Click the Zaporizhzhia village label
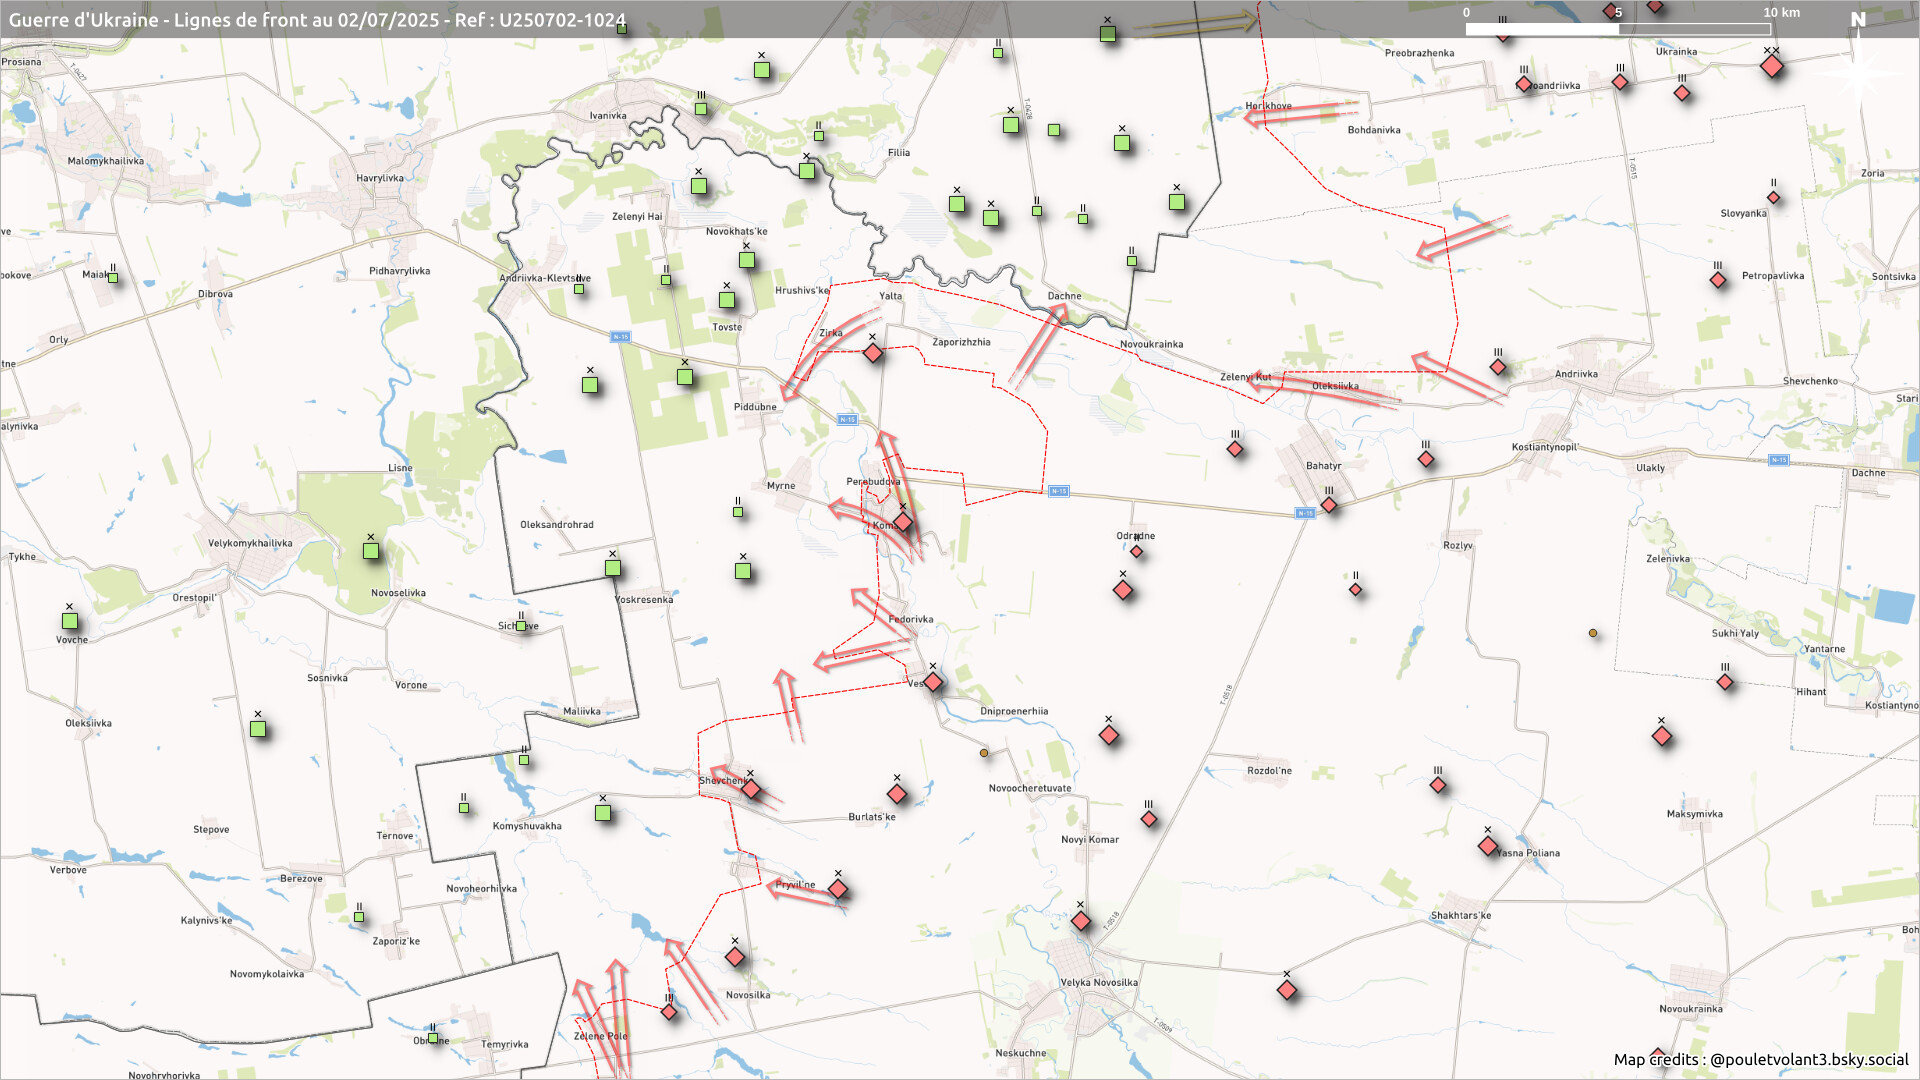This screenshot has width=1920, height=1080. pos(961,342)
